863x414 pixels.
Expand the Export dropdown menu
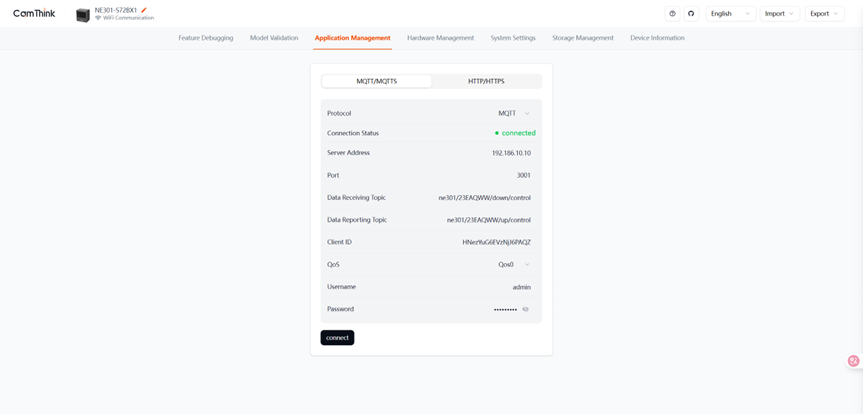point(824,14)
